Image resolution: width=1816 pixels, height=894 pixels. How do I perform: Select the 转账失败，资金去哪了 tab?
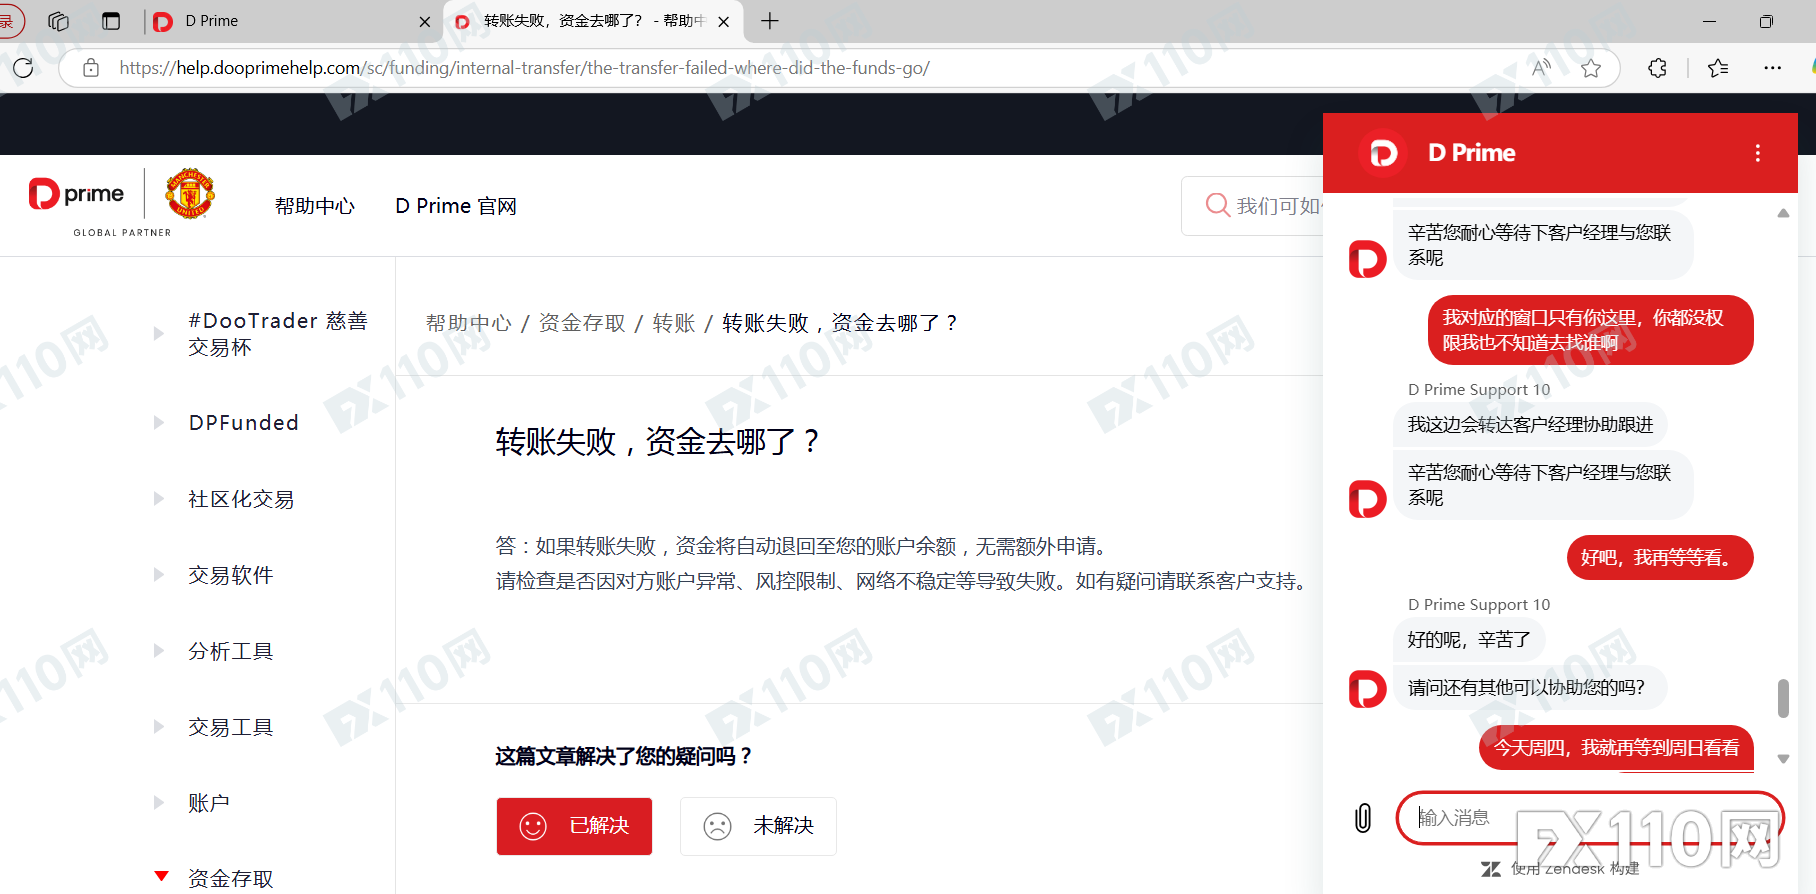pyautogui.click(x=594, y=21)
